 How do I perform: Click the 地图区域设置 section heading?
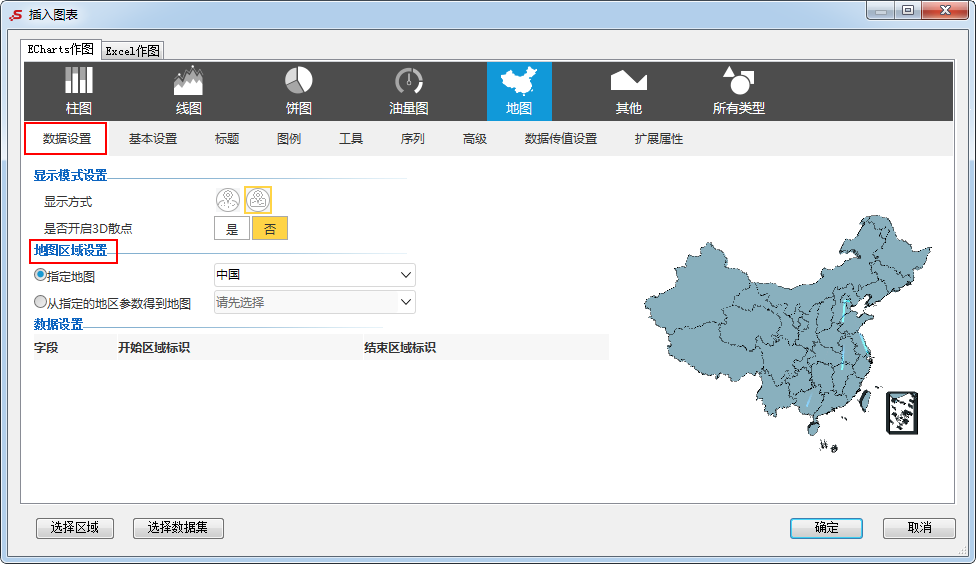click(70, 250)
